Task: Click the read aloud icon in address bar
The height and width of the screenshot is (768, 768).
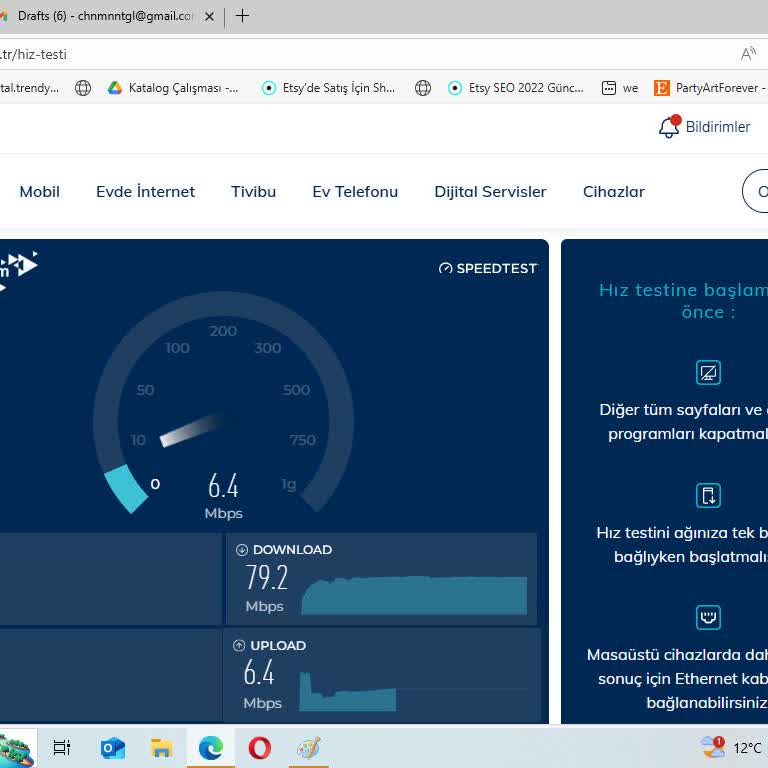Action: pos(748,54)
